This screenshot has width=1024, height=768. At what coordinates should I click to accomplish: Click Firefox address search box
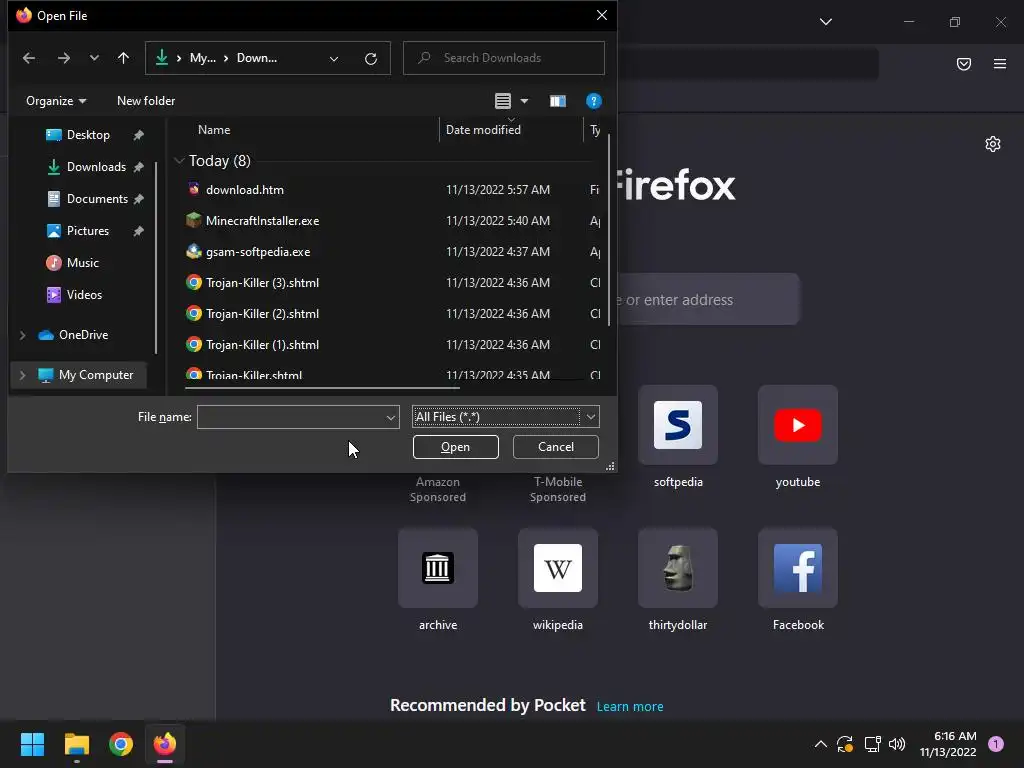(709, 300)
